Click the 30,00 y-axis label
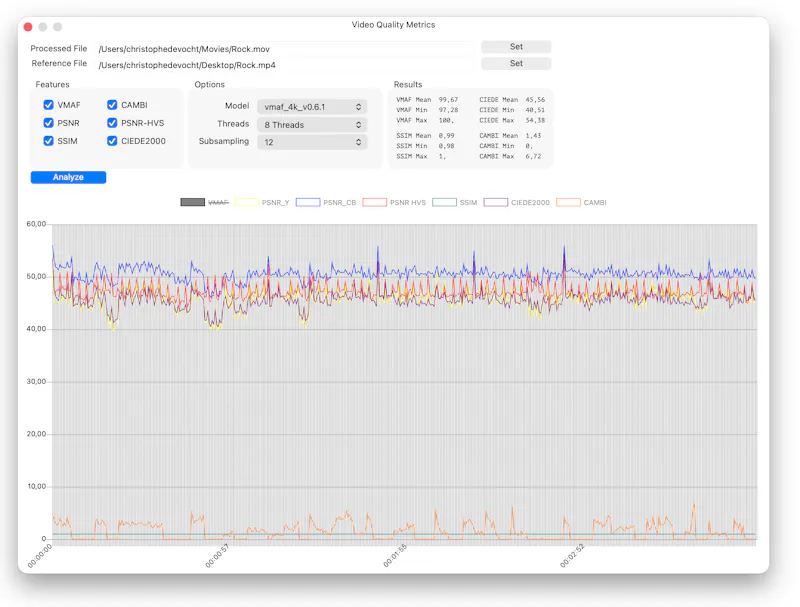The image size is (800, 607). (36, 382)
